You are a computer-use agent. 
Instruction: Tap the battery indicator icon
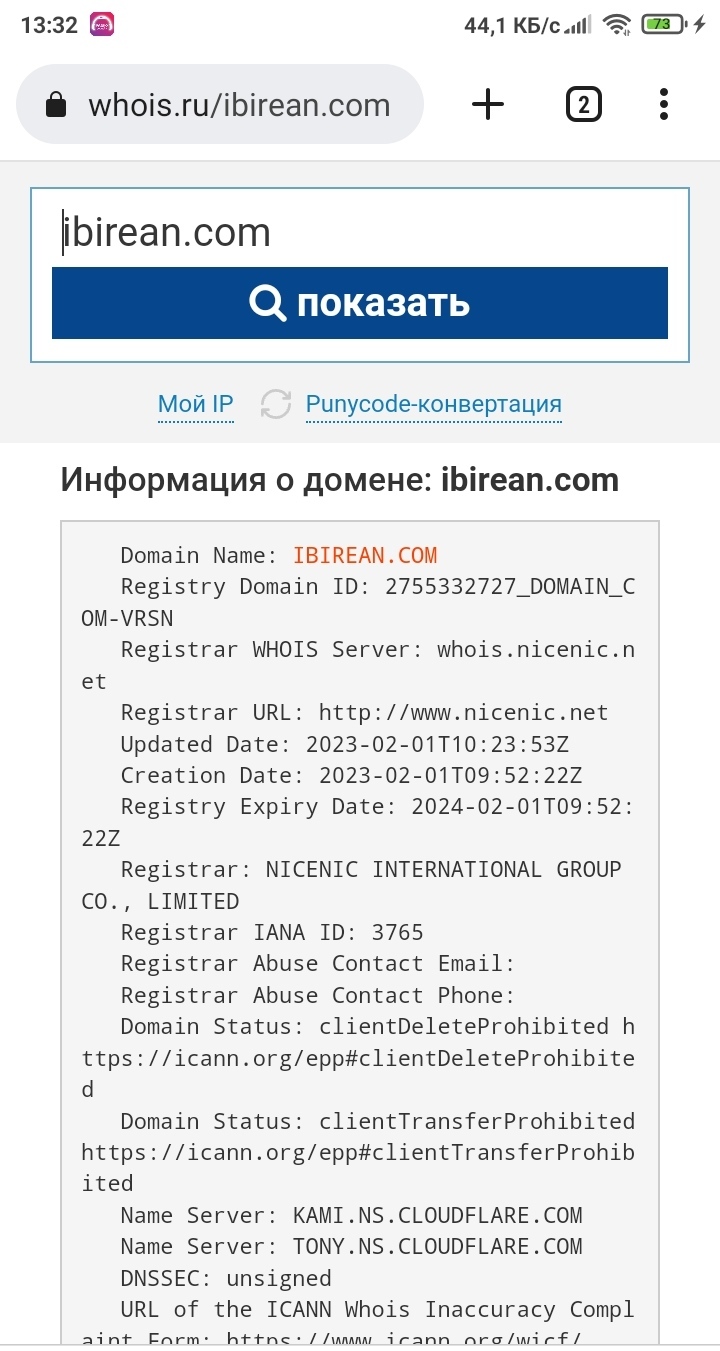tap(664, 24)
